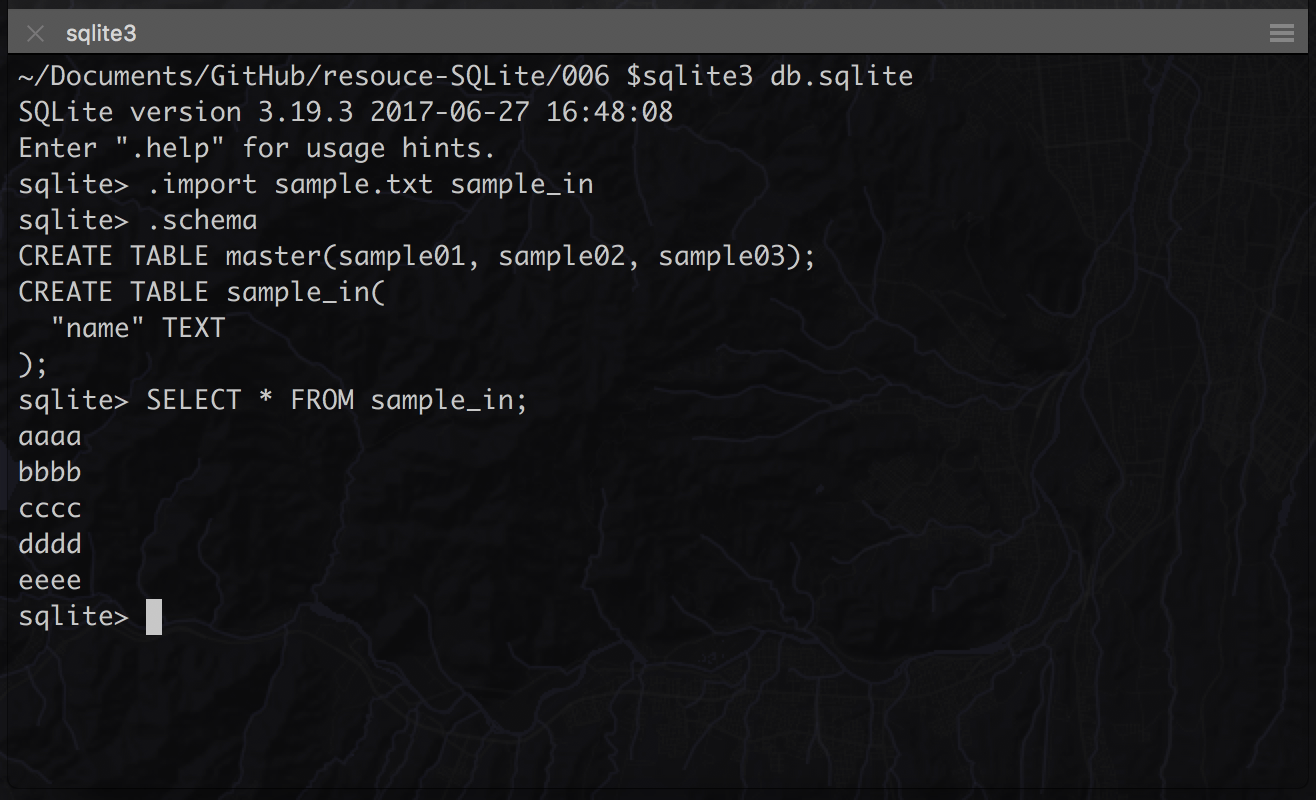Click the closing ');' schema line
Screen dimensions: 1316x800
(33, 364)
